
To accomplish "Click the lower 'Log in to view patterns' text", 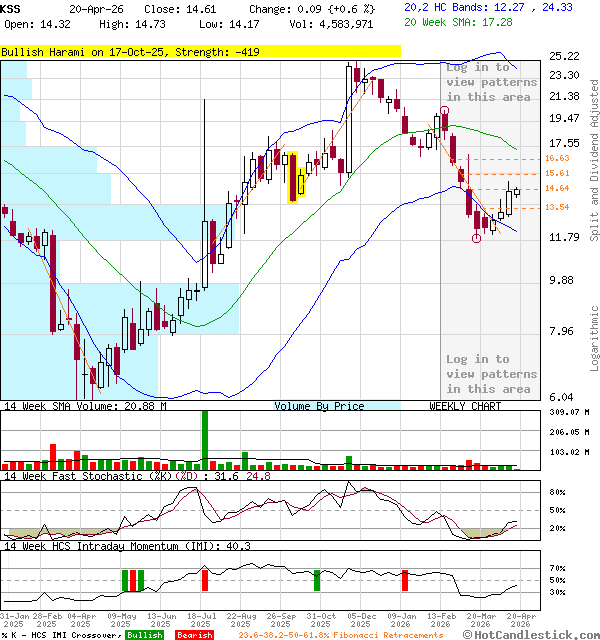I will (x=482, y=373).
